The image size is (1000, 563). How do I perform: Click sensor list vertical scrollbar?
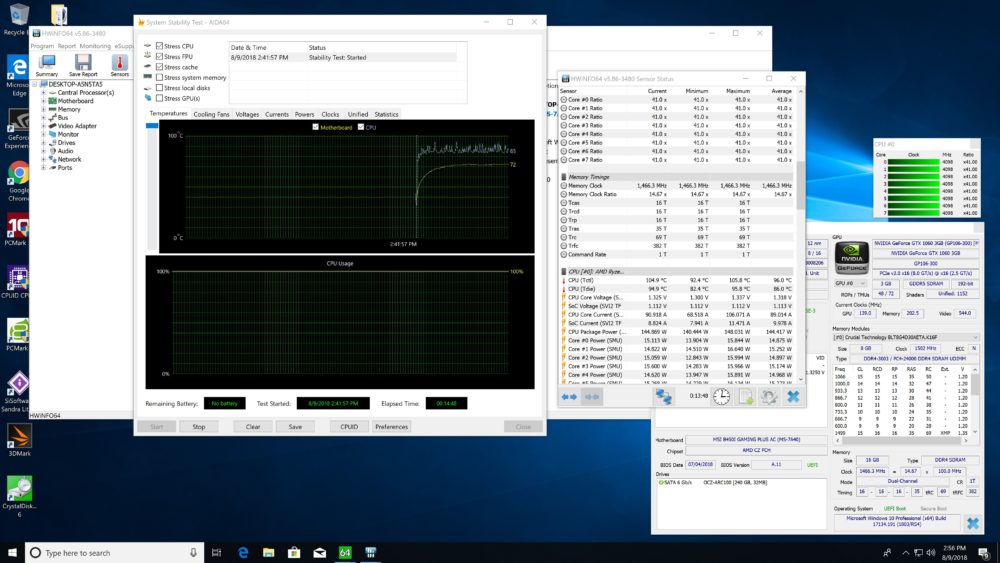pos(800,236)
